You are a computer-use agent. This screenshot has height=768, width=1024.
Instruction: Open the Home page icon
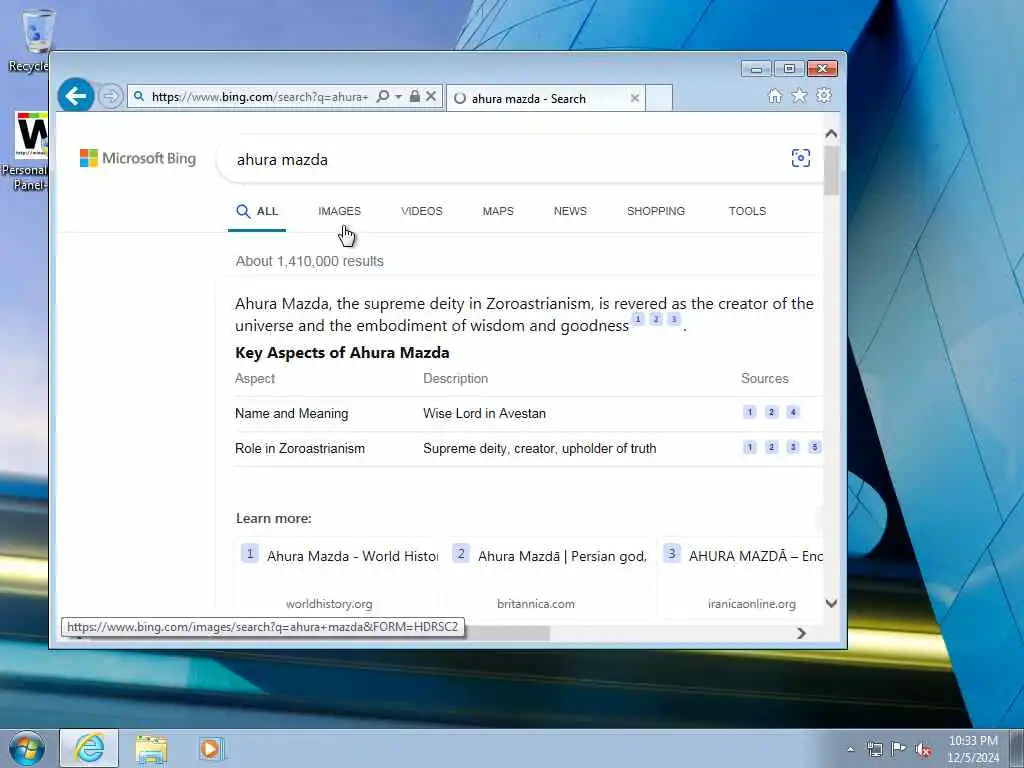[x=775, y=96]
